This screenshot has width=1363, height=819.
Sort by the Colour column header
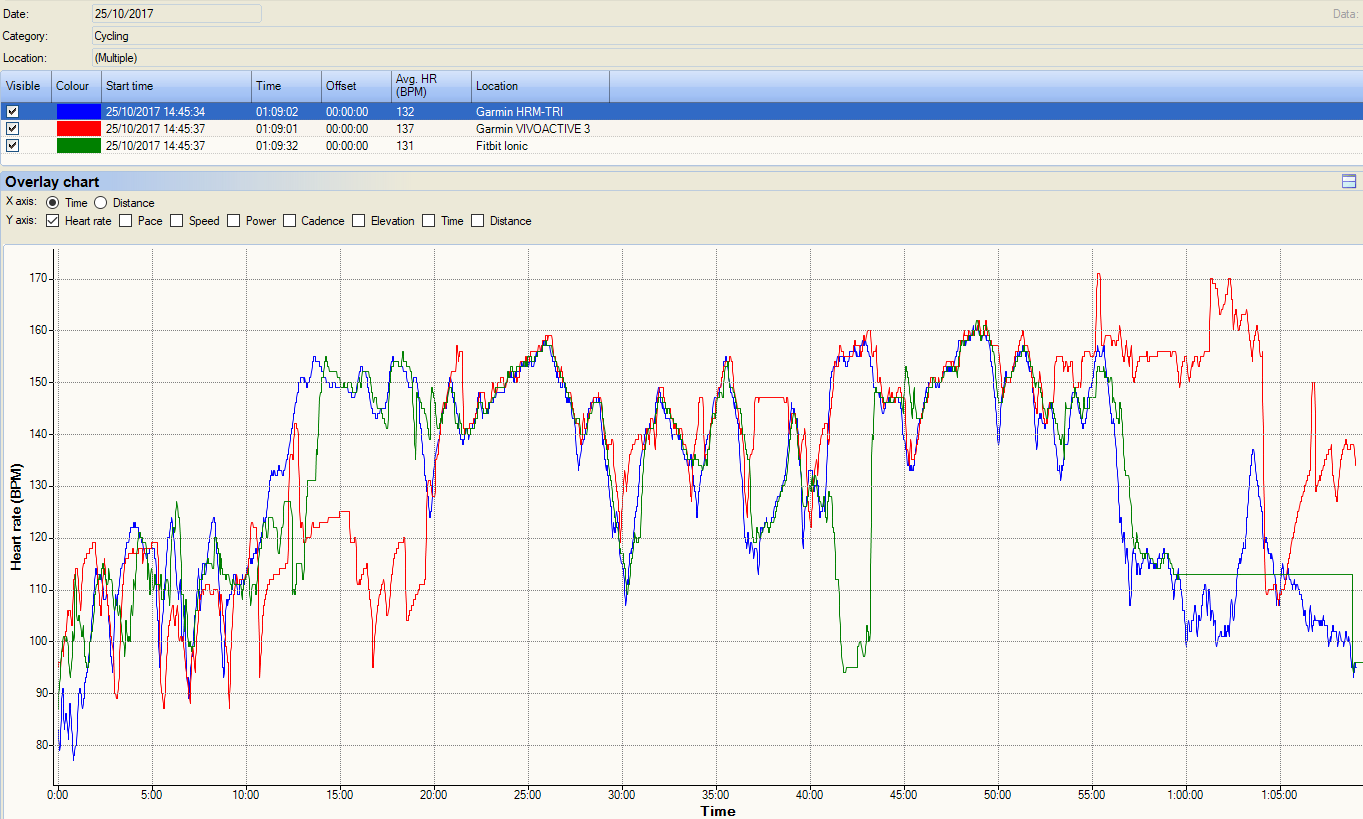point(77,86)
